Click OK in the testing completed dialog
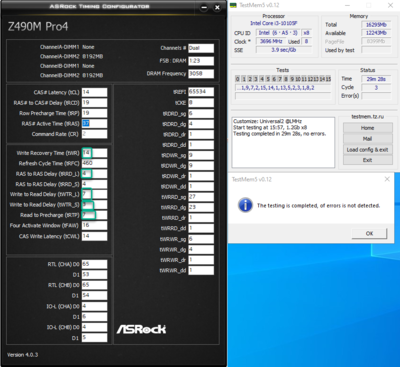 369,233
